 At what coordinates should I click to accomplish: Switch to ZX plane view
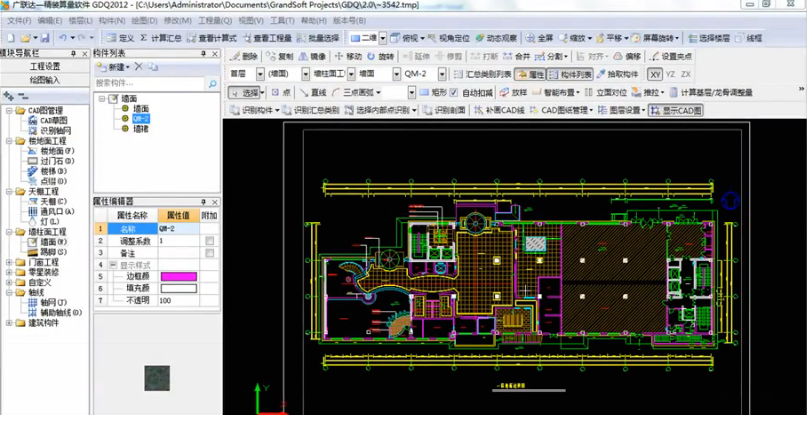click(x=686, y=74)
